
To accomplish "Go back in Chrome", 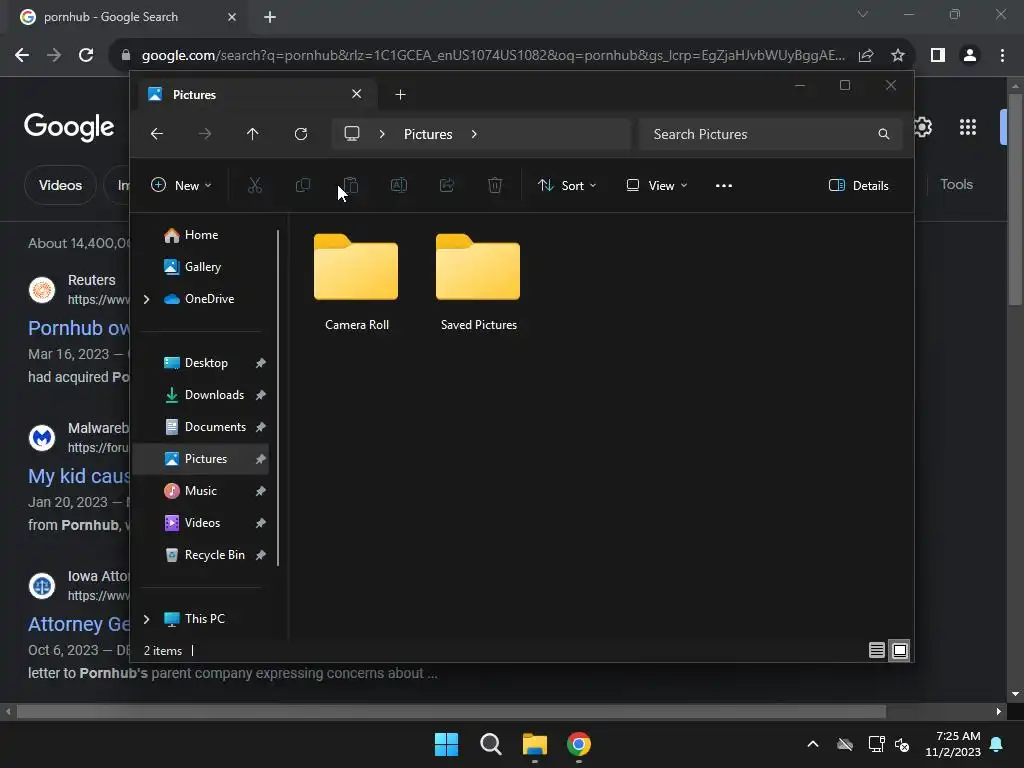I will click(x=22, y=55).
